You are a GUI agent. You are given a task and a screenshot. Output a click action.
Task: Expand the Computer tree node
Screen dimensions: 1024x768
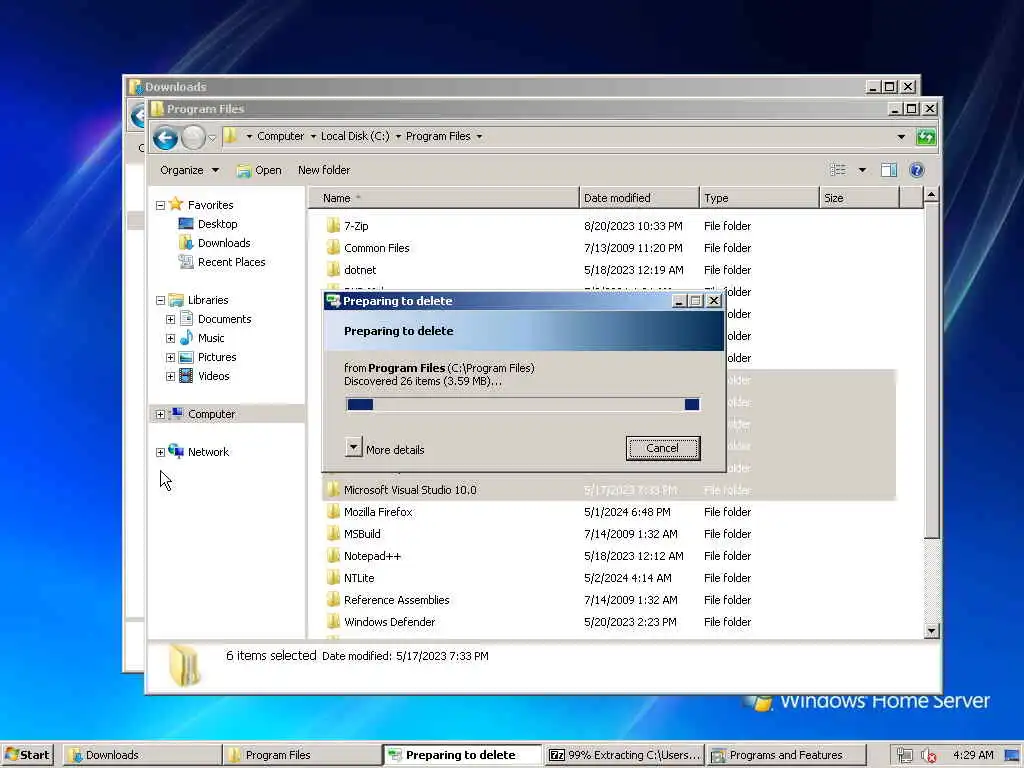[161, 415]
